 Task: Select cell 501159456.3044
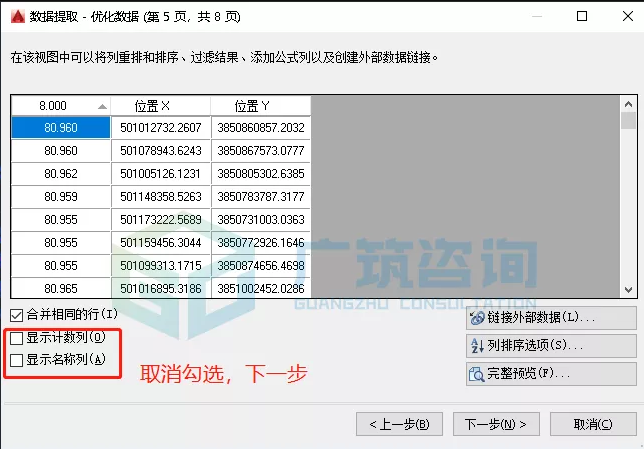point(161,242)
